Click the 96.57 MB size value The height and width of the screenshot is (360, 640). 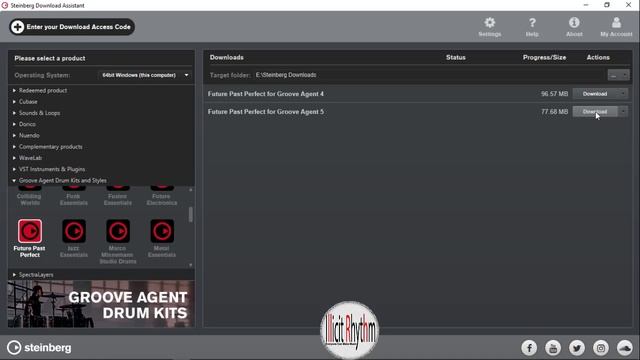(554, 94)
